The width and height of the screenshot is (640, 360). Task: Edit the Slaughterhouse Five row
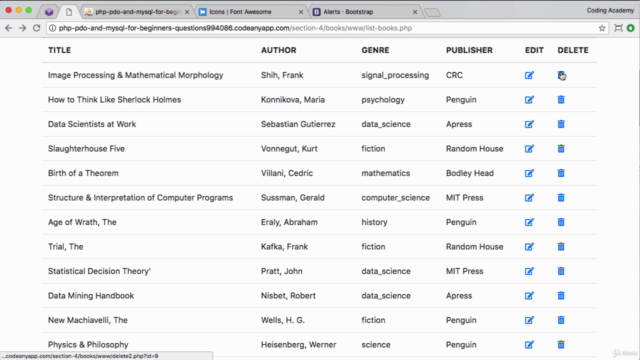529,149
